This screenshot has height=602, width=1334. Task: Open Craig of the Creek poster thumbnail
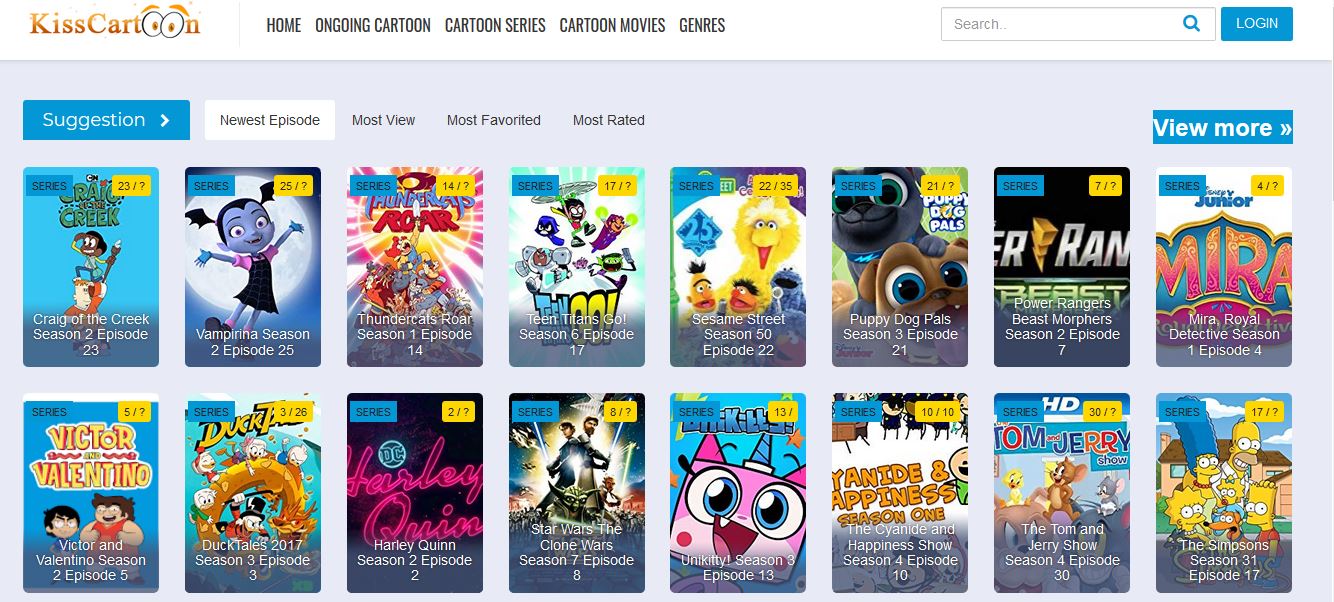(x=91, y=266)
